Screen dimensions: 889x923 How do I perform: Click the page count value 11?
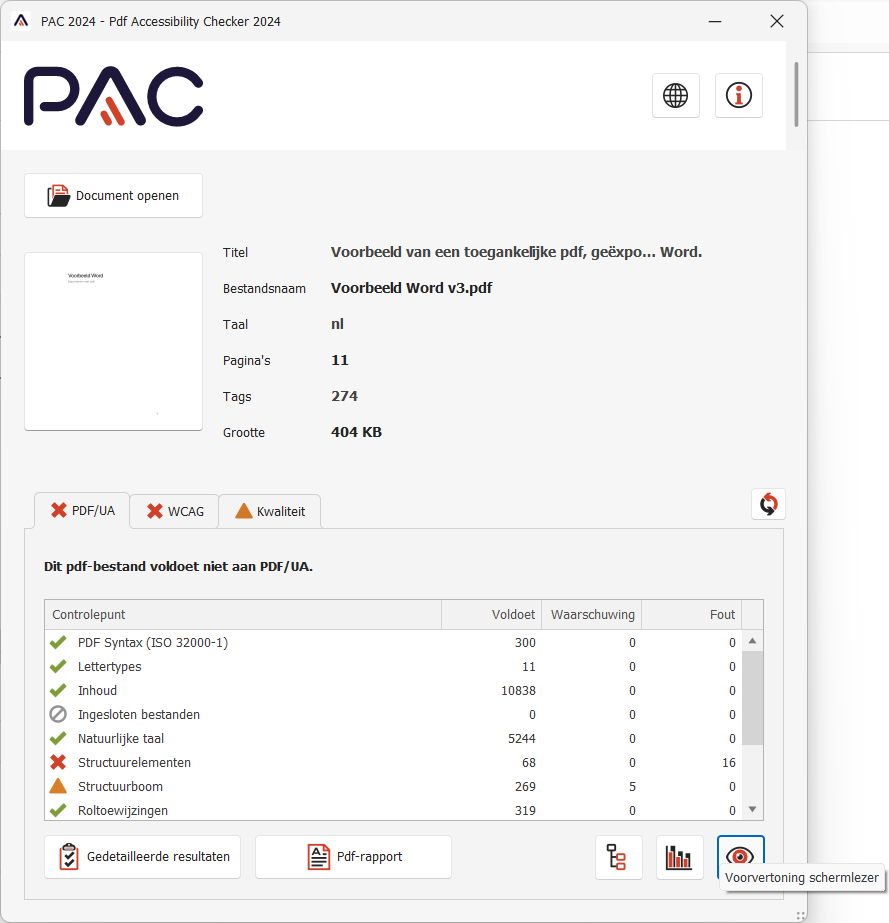tap(340, 360)
